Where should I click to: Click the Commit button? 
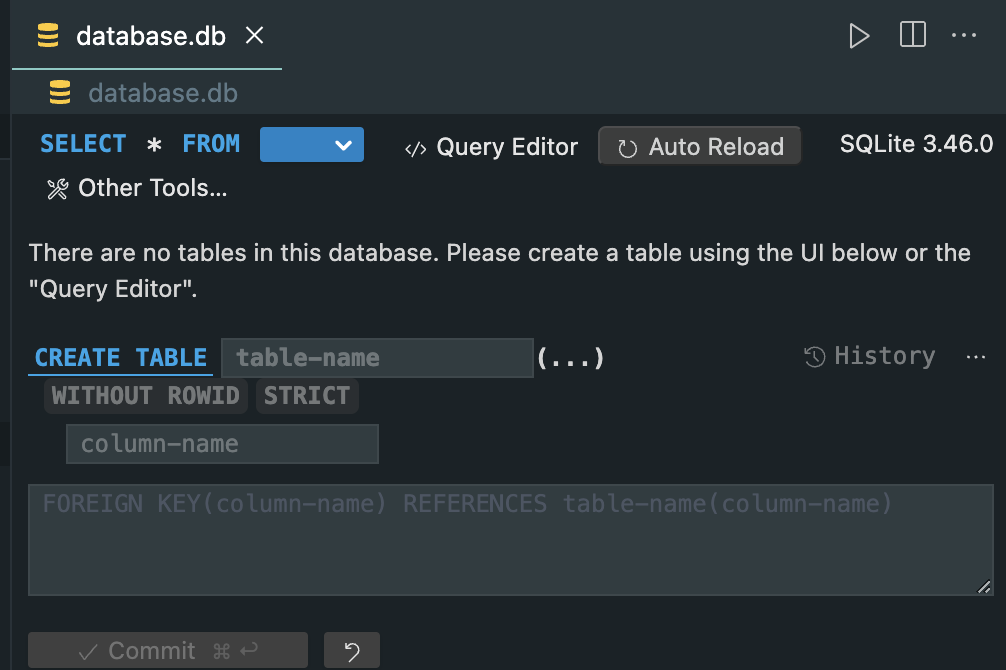168,651
